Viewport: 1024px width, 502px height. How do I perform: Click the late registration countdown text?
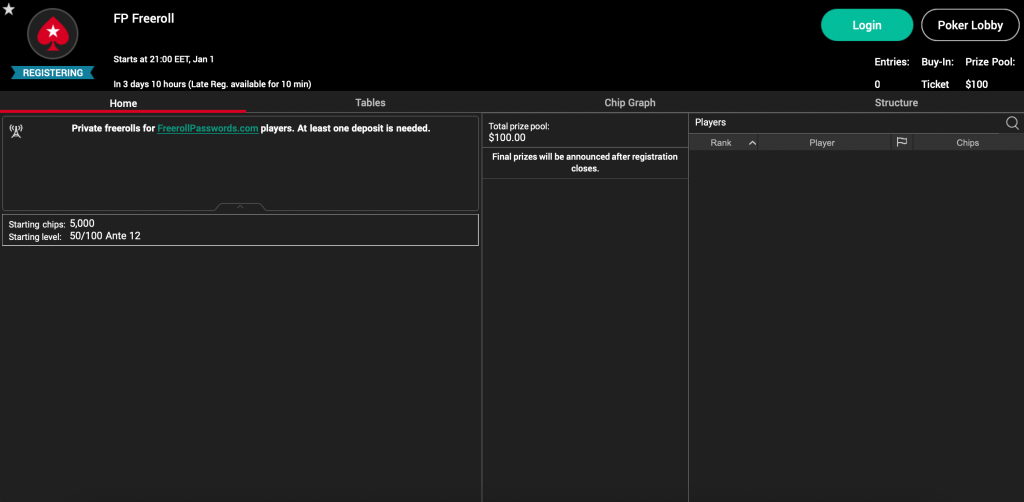click(x=212, y=84)
